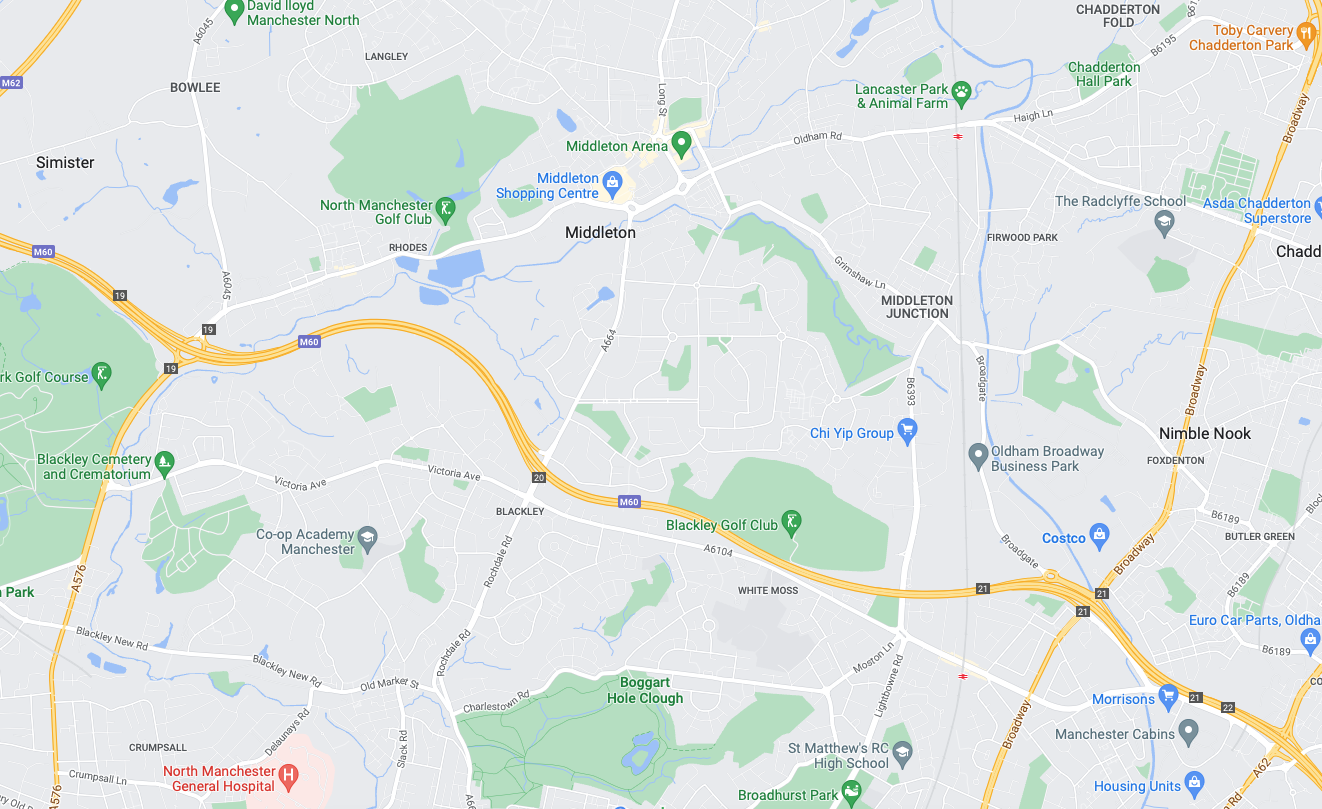This screenshot has width=1322, height=809.
Task: Open the North Manchester Golf Club pin
Action: 446,209
